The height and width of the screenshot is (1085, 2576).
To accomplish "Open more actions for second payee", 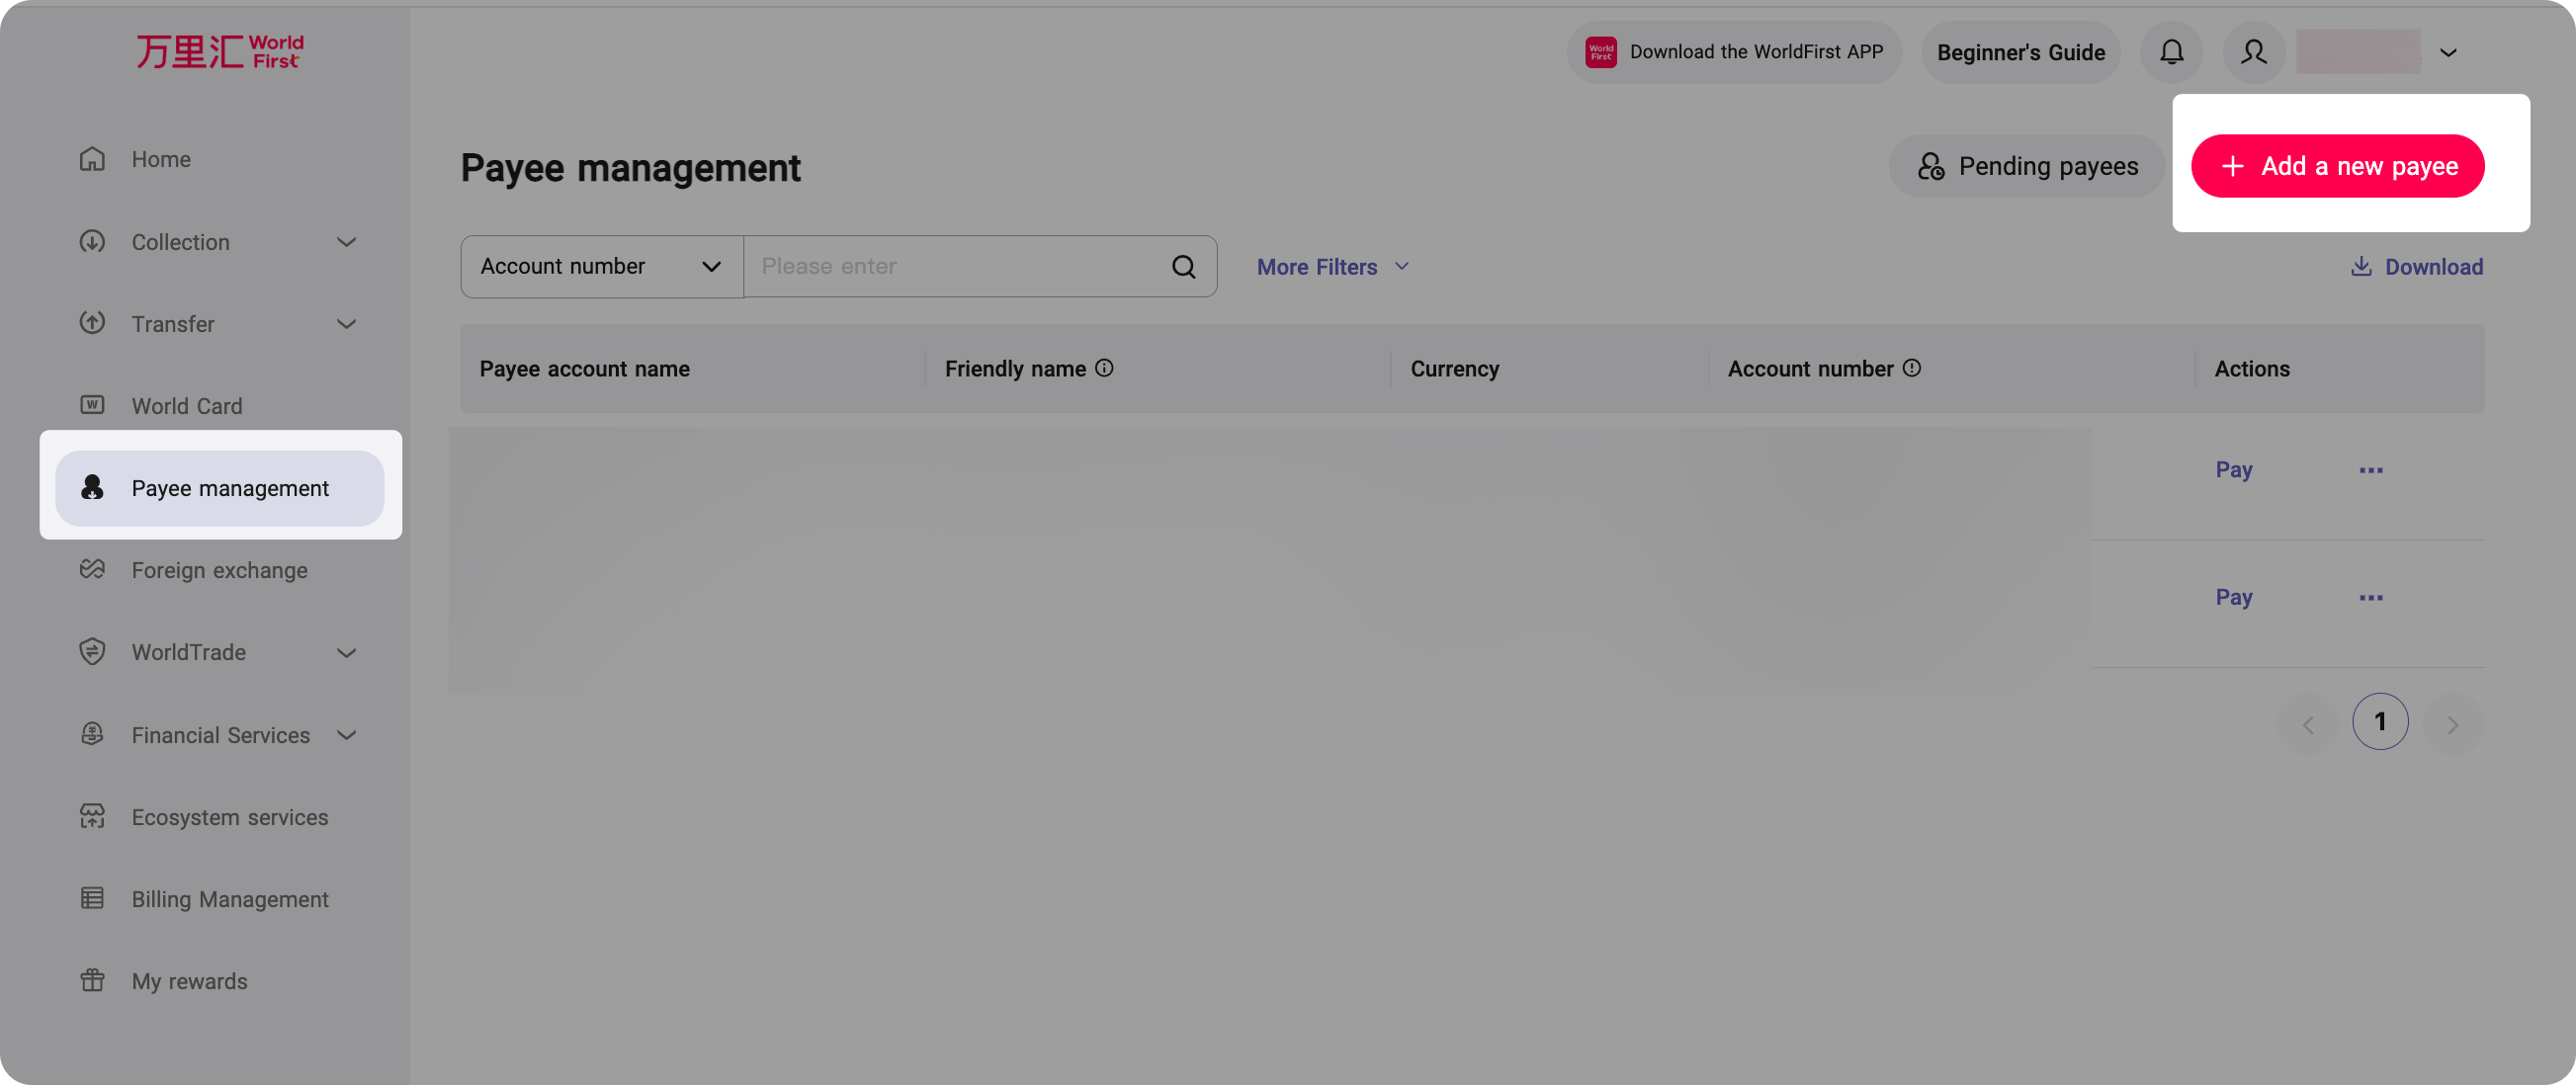I will pos(2370,598).
